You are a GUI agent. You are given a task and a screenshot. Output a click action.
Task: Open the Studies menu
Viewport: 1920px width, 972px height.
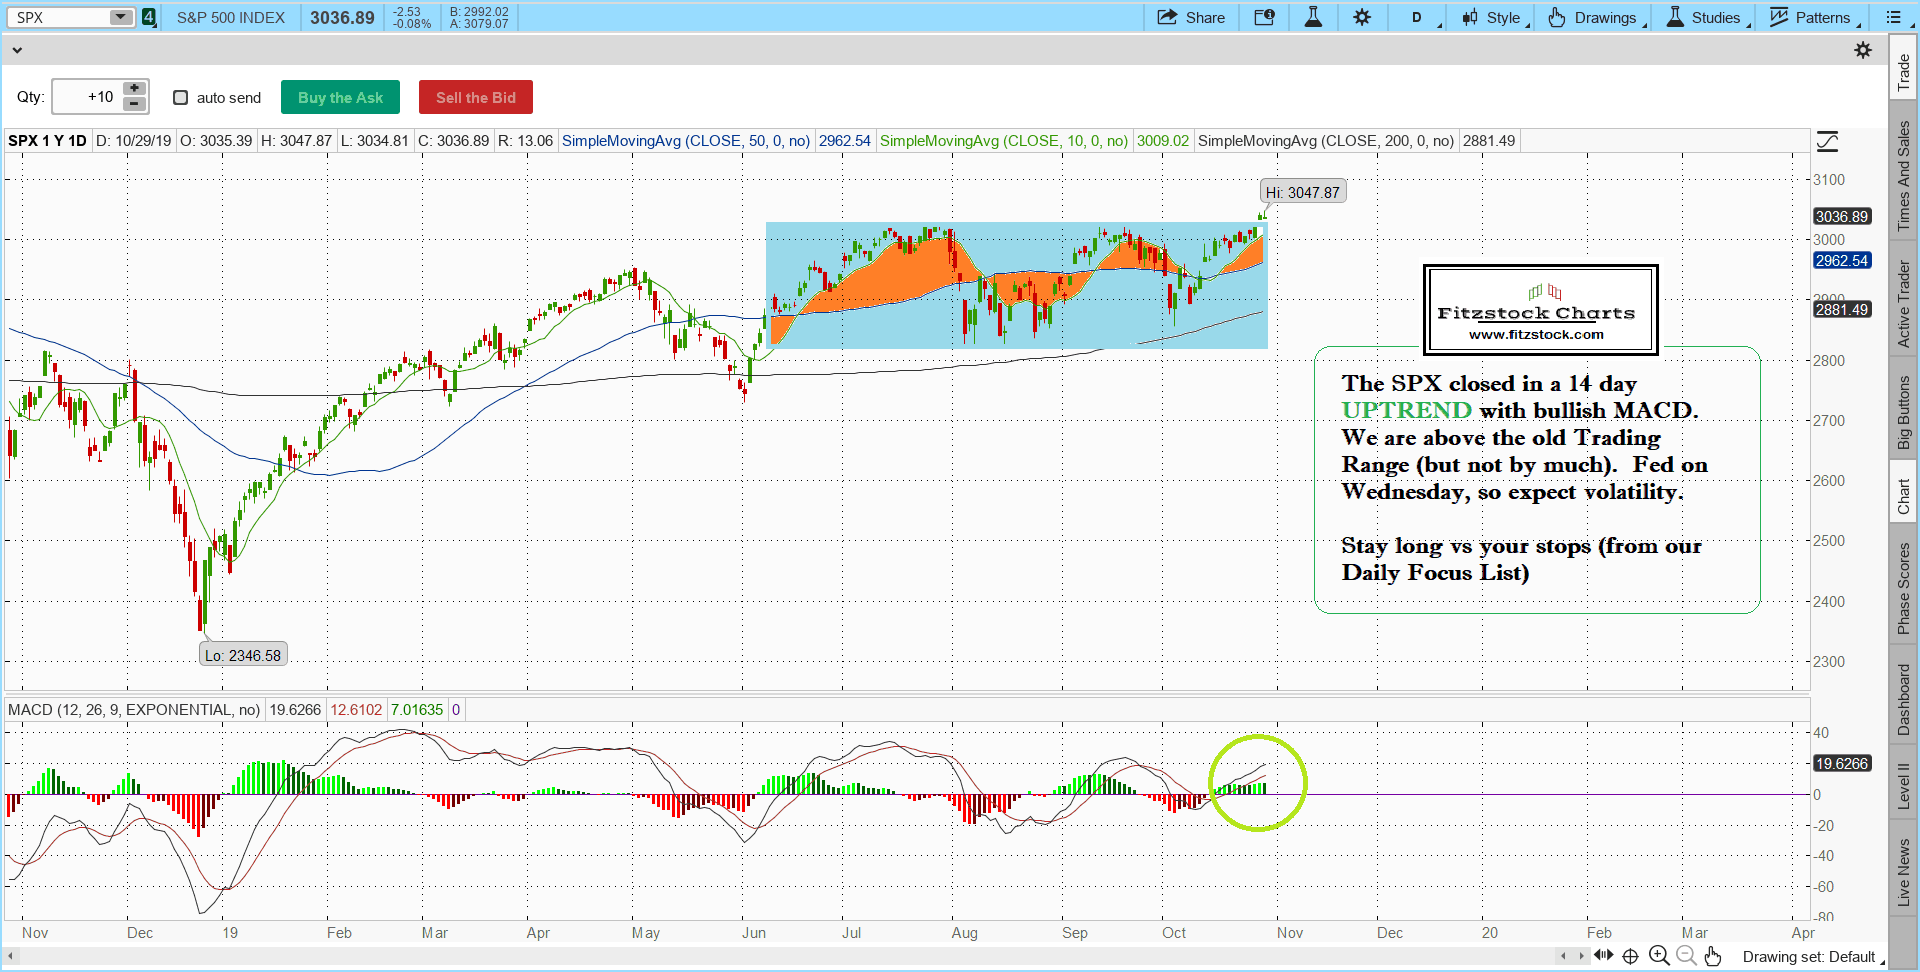pyautogui.click(x=1707, y=17)
